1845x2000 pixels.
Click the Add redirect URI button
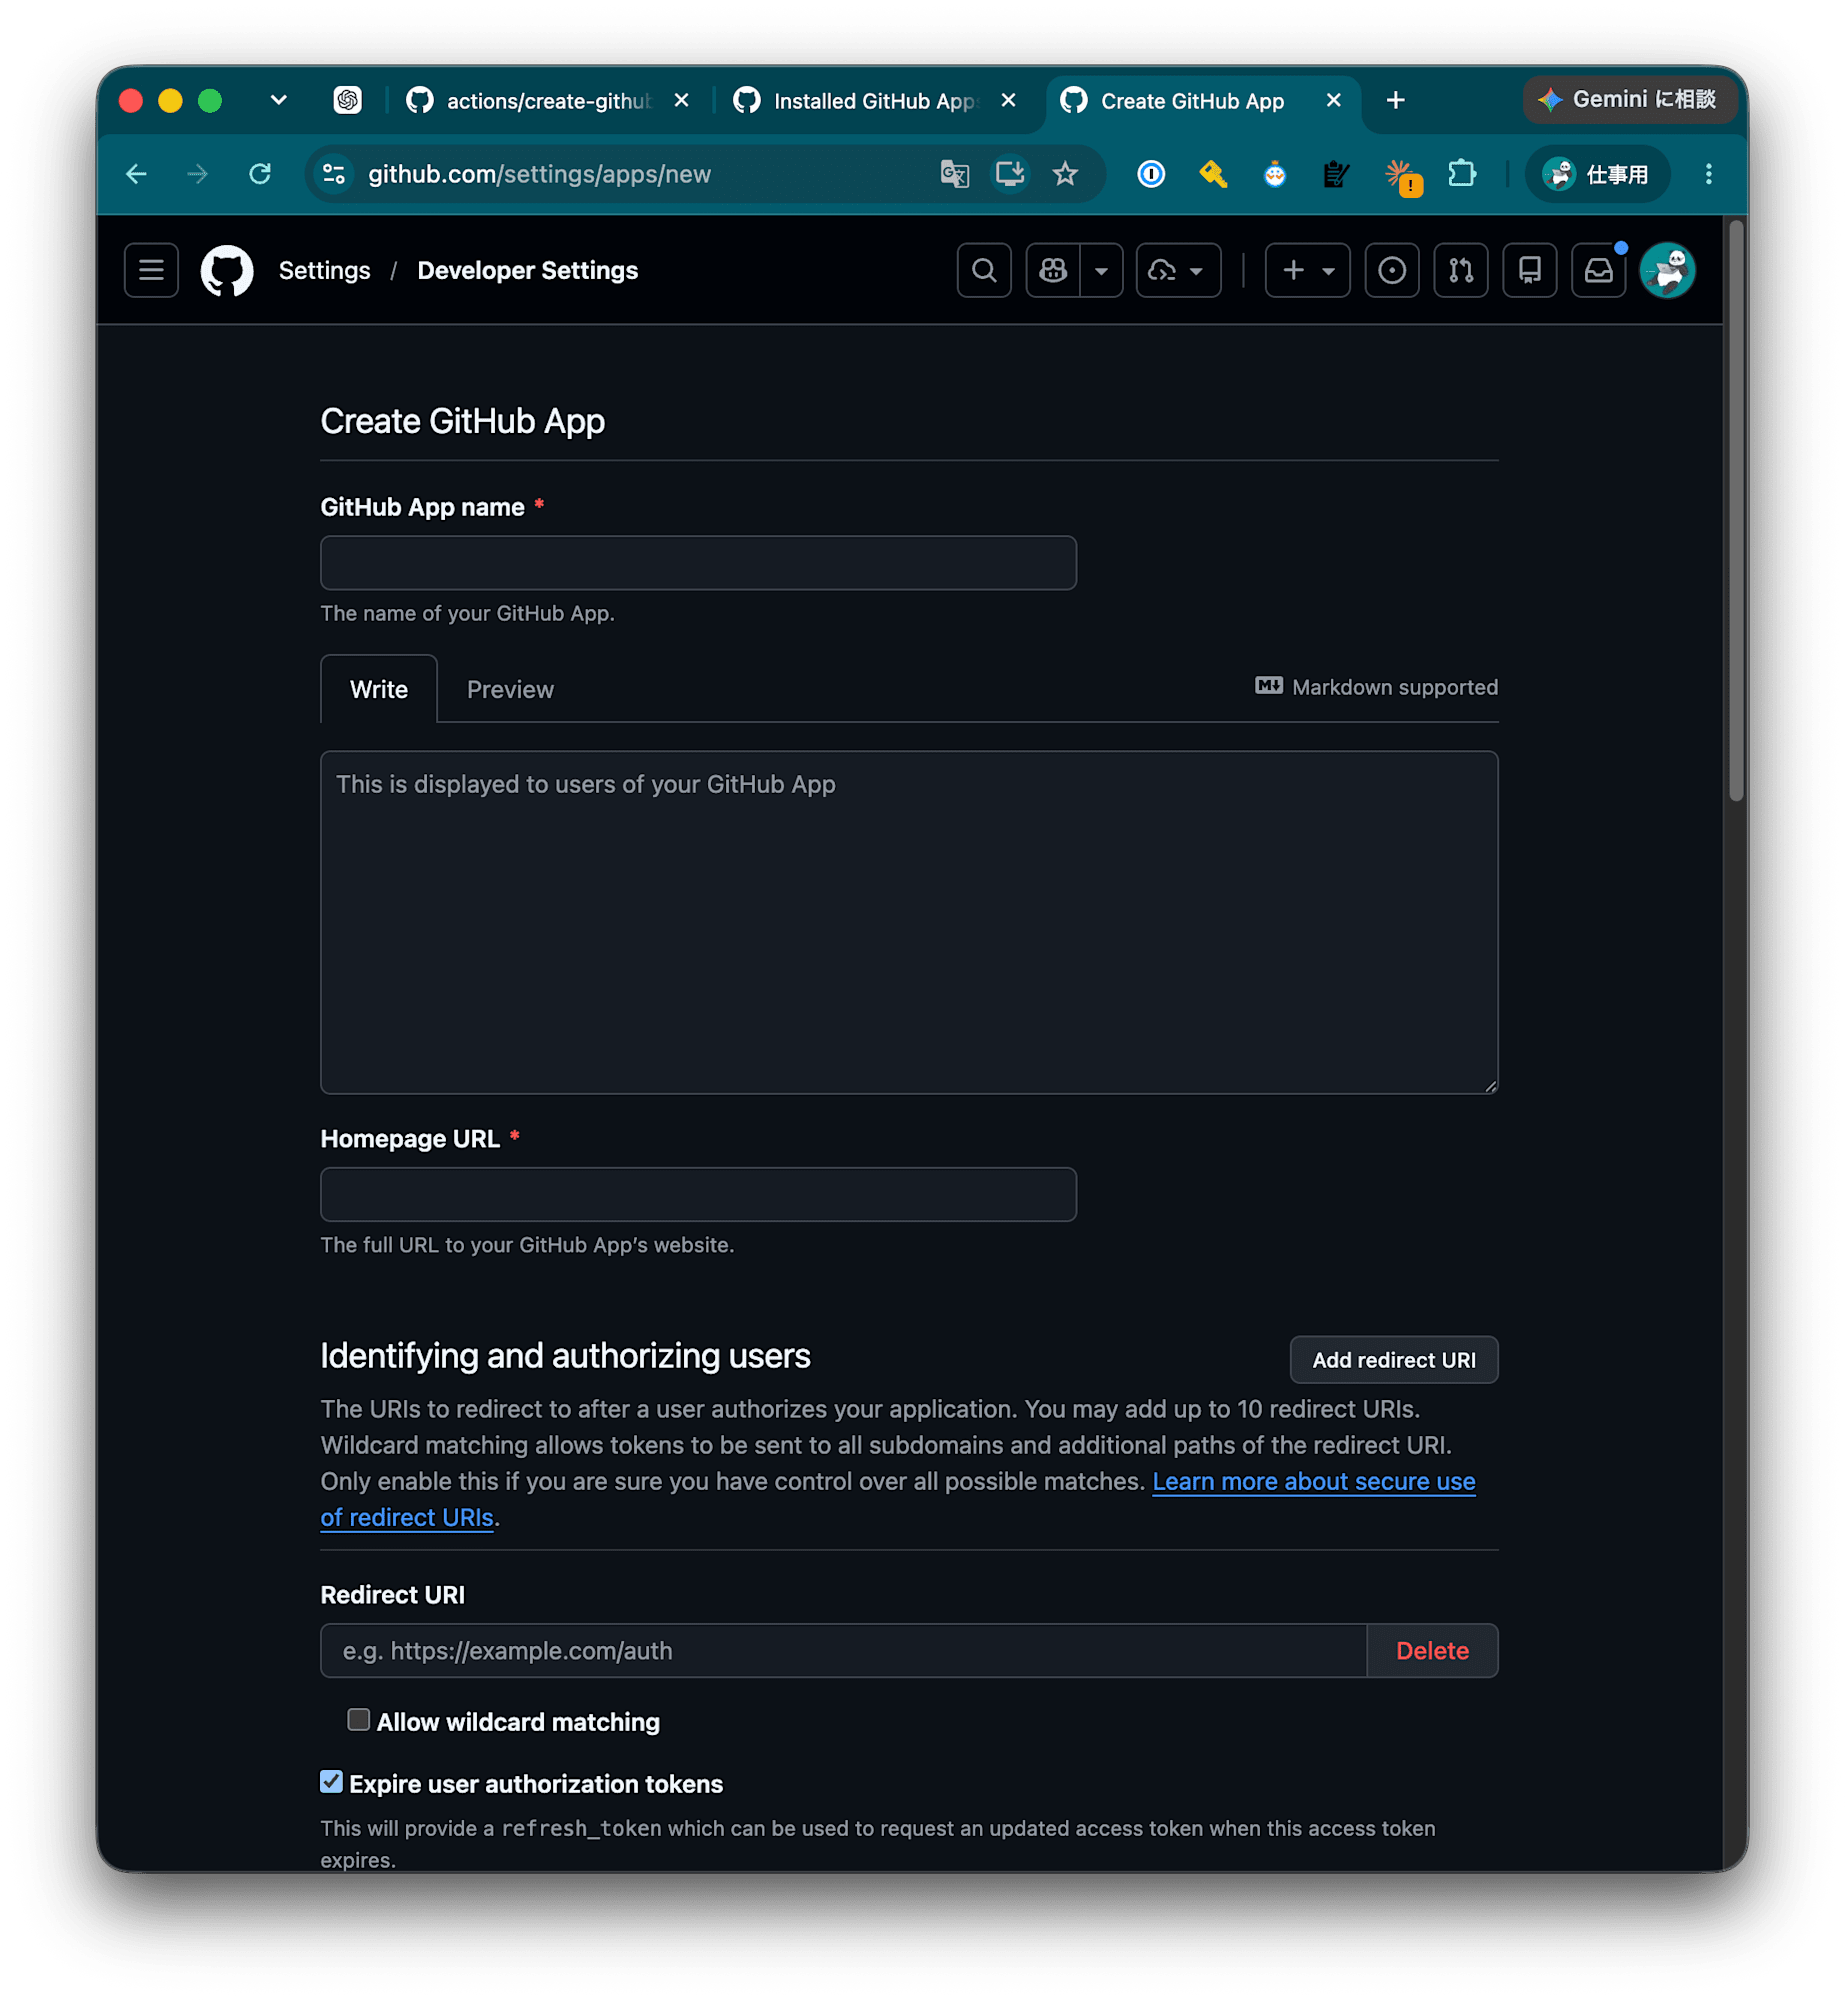tap(1392, 1358)
